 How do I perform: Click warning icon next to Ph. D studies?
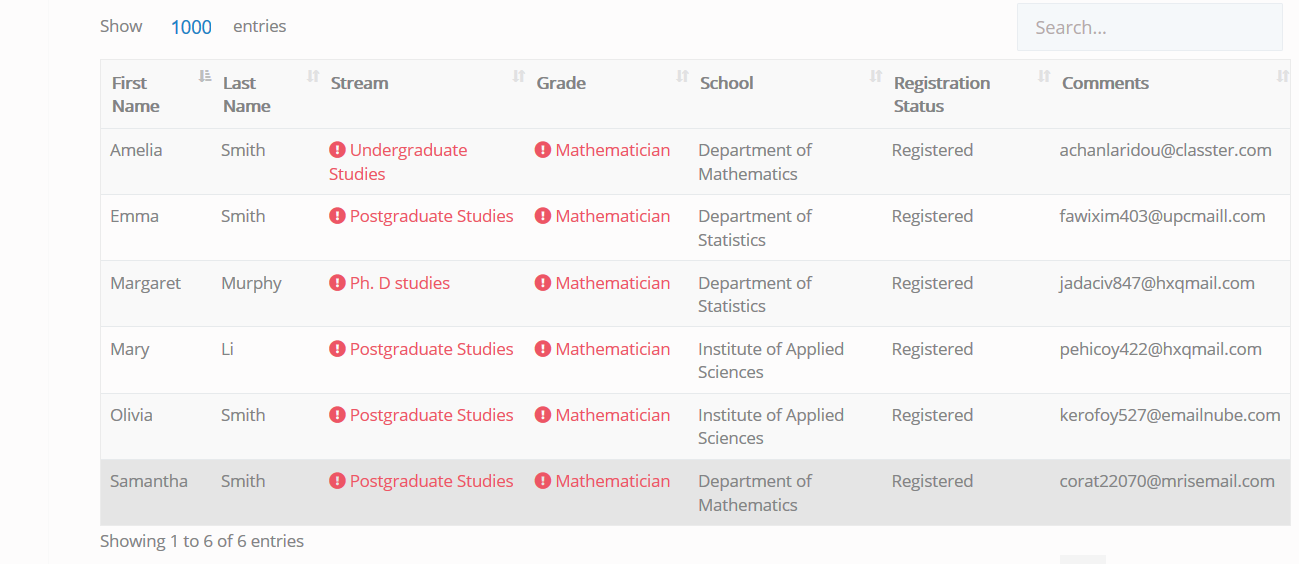(x=337, y=283)
